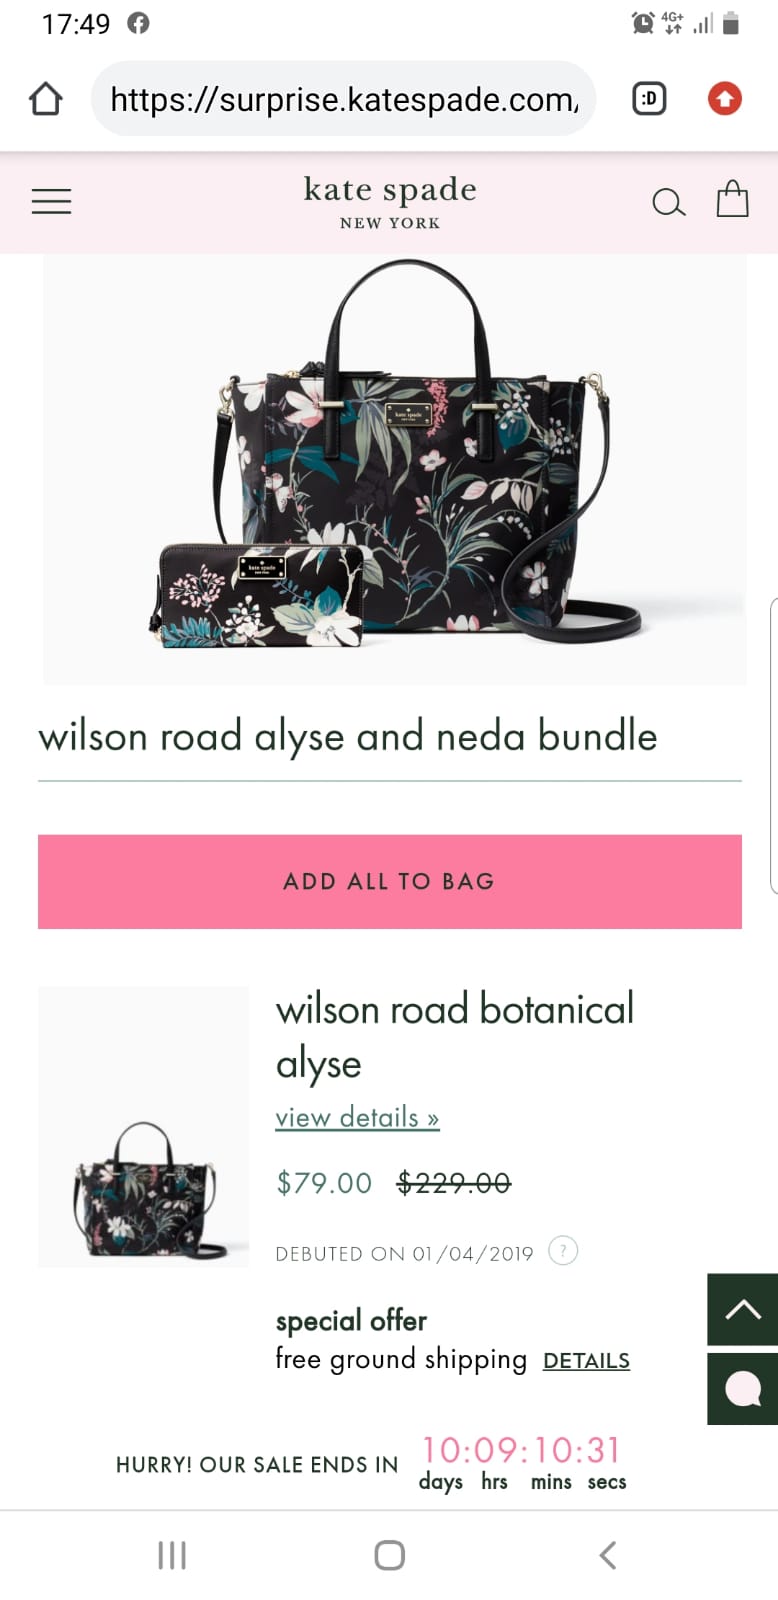Tap the browser home icon
Screen dimensions: 778x1600
46,99
